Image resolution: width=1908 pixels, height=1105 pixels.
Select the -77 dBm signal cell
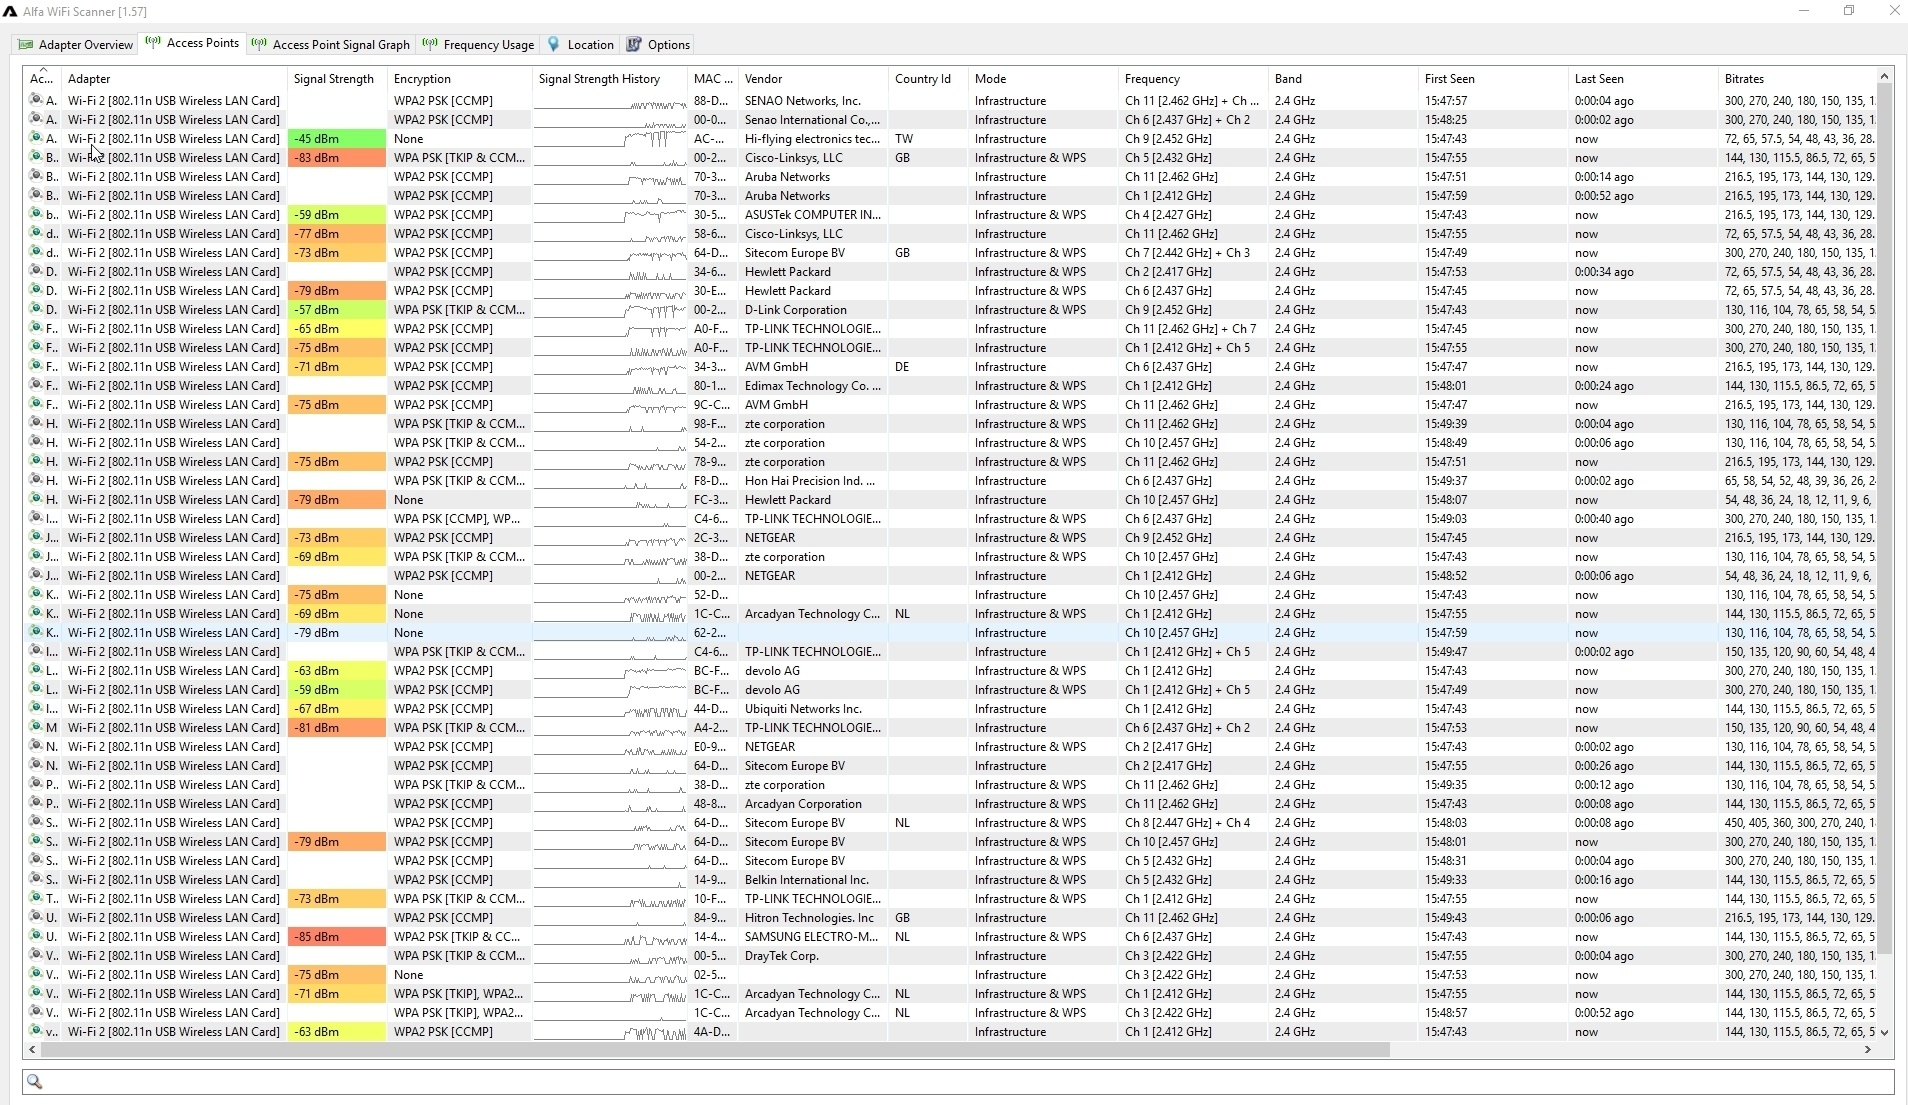tap(337, 233)
